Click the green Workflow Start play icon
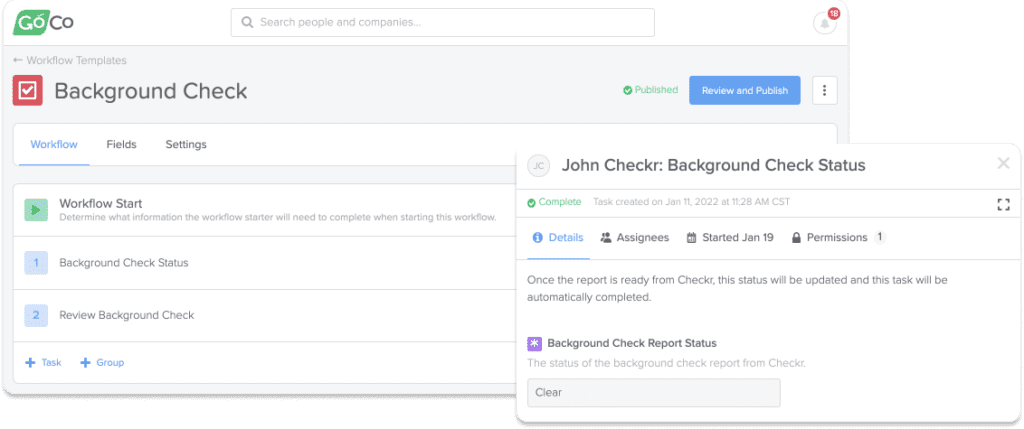Image resolution: width=1024 pixels, height=429 pixels. [36, 210]
